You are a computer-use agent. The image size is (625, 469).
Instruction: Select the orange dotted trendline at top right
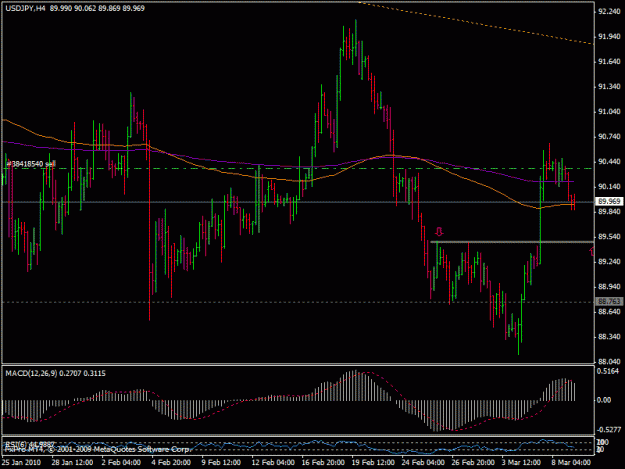click(476, 23)
